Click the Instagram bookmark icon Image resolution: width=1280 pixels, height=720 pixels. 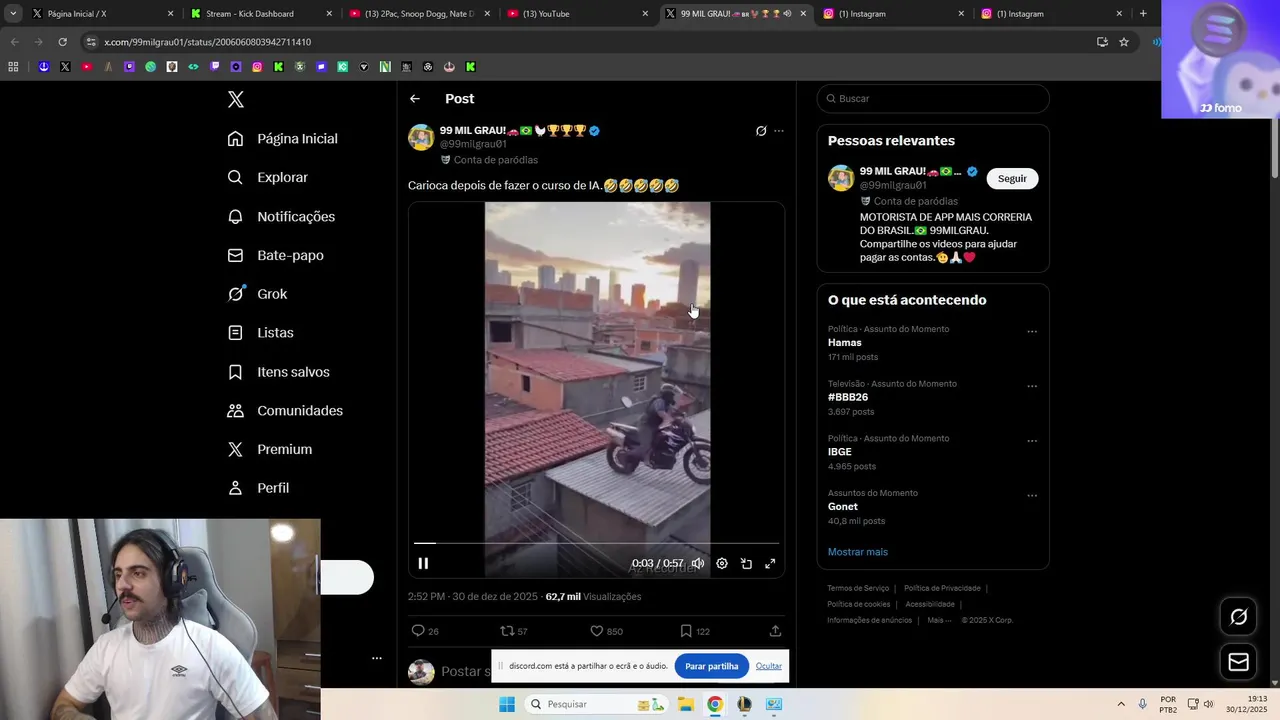click(x=257, y=67)
